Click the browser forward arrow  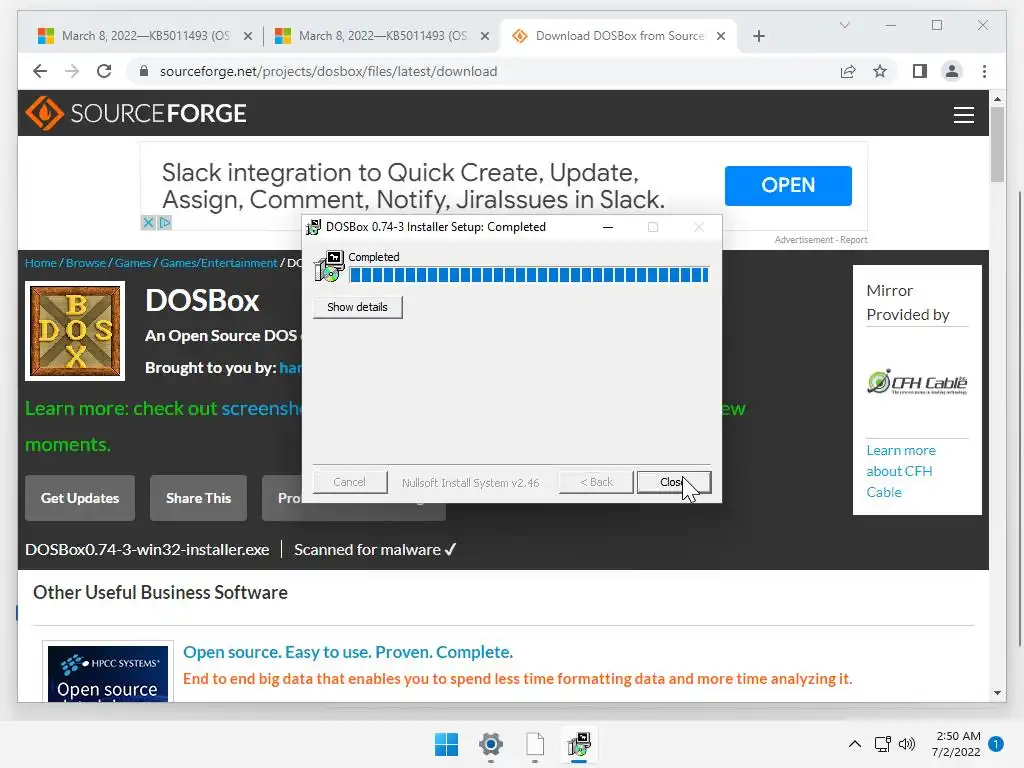pyautogui.click(x=72, y=71)
